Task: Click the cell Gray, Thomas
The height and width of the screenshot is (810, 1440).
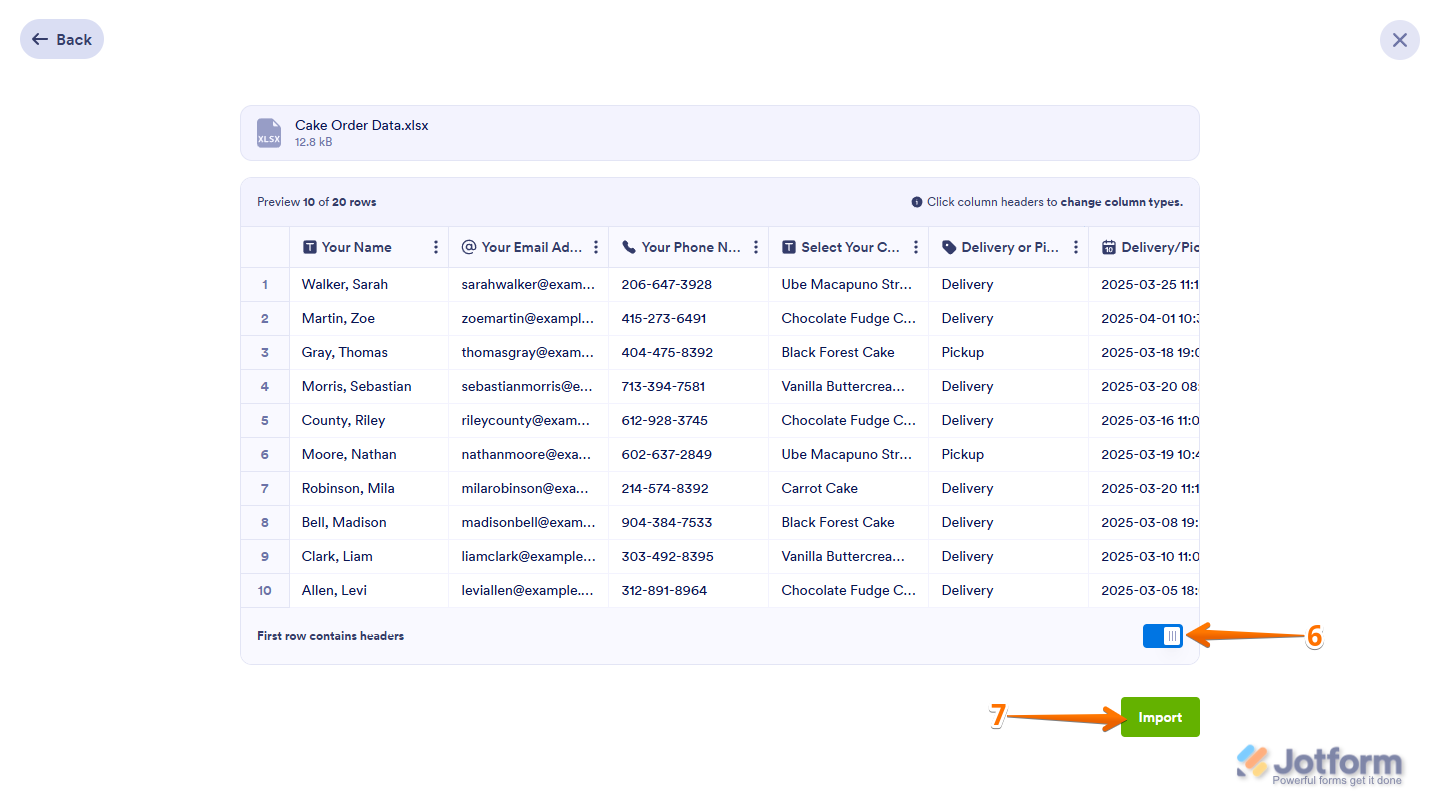Action: (369, 352)
